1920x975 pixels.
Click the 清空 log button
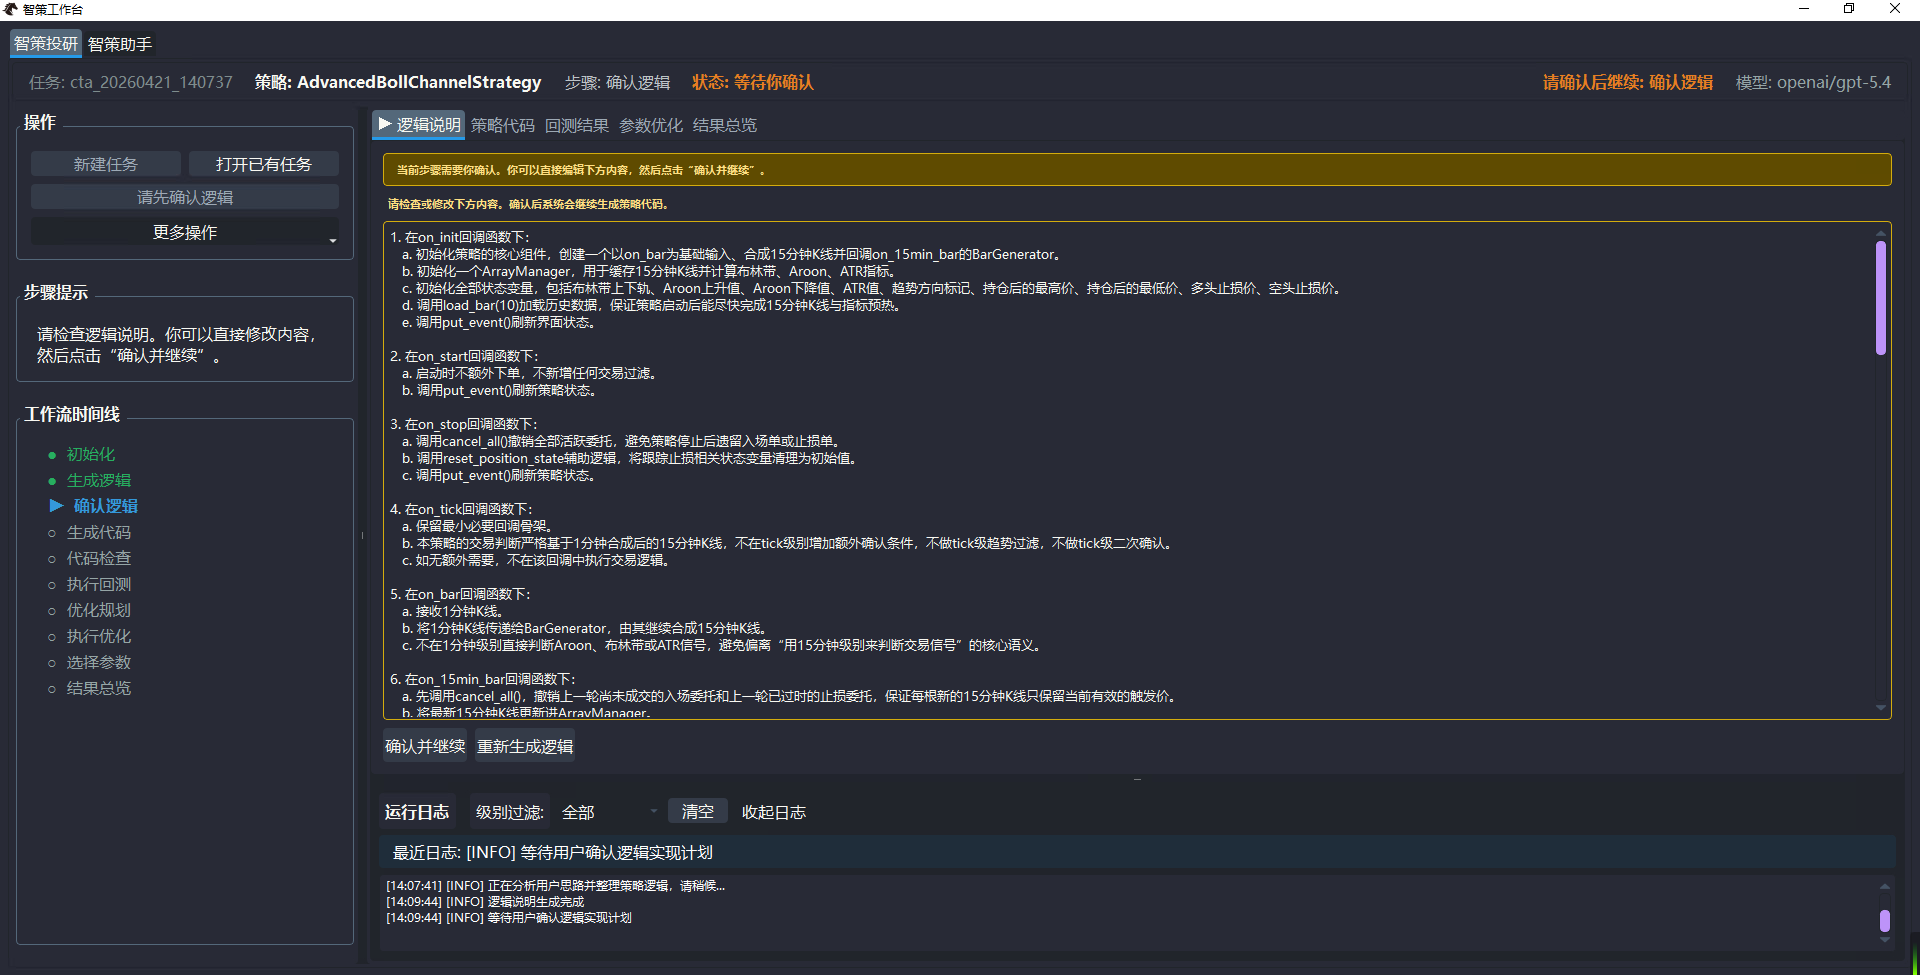698,811
